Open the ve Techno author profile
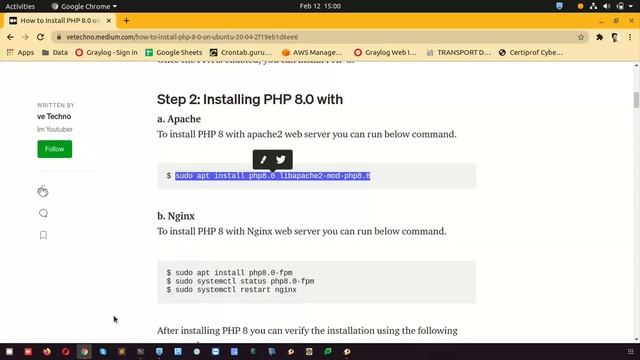The width and height of the screenshot is (640, 360). click(x=54, y=116)
